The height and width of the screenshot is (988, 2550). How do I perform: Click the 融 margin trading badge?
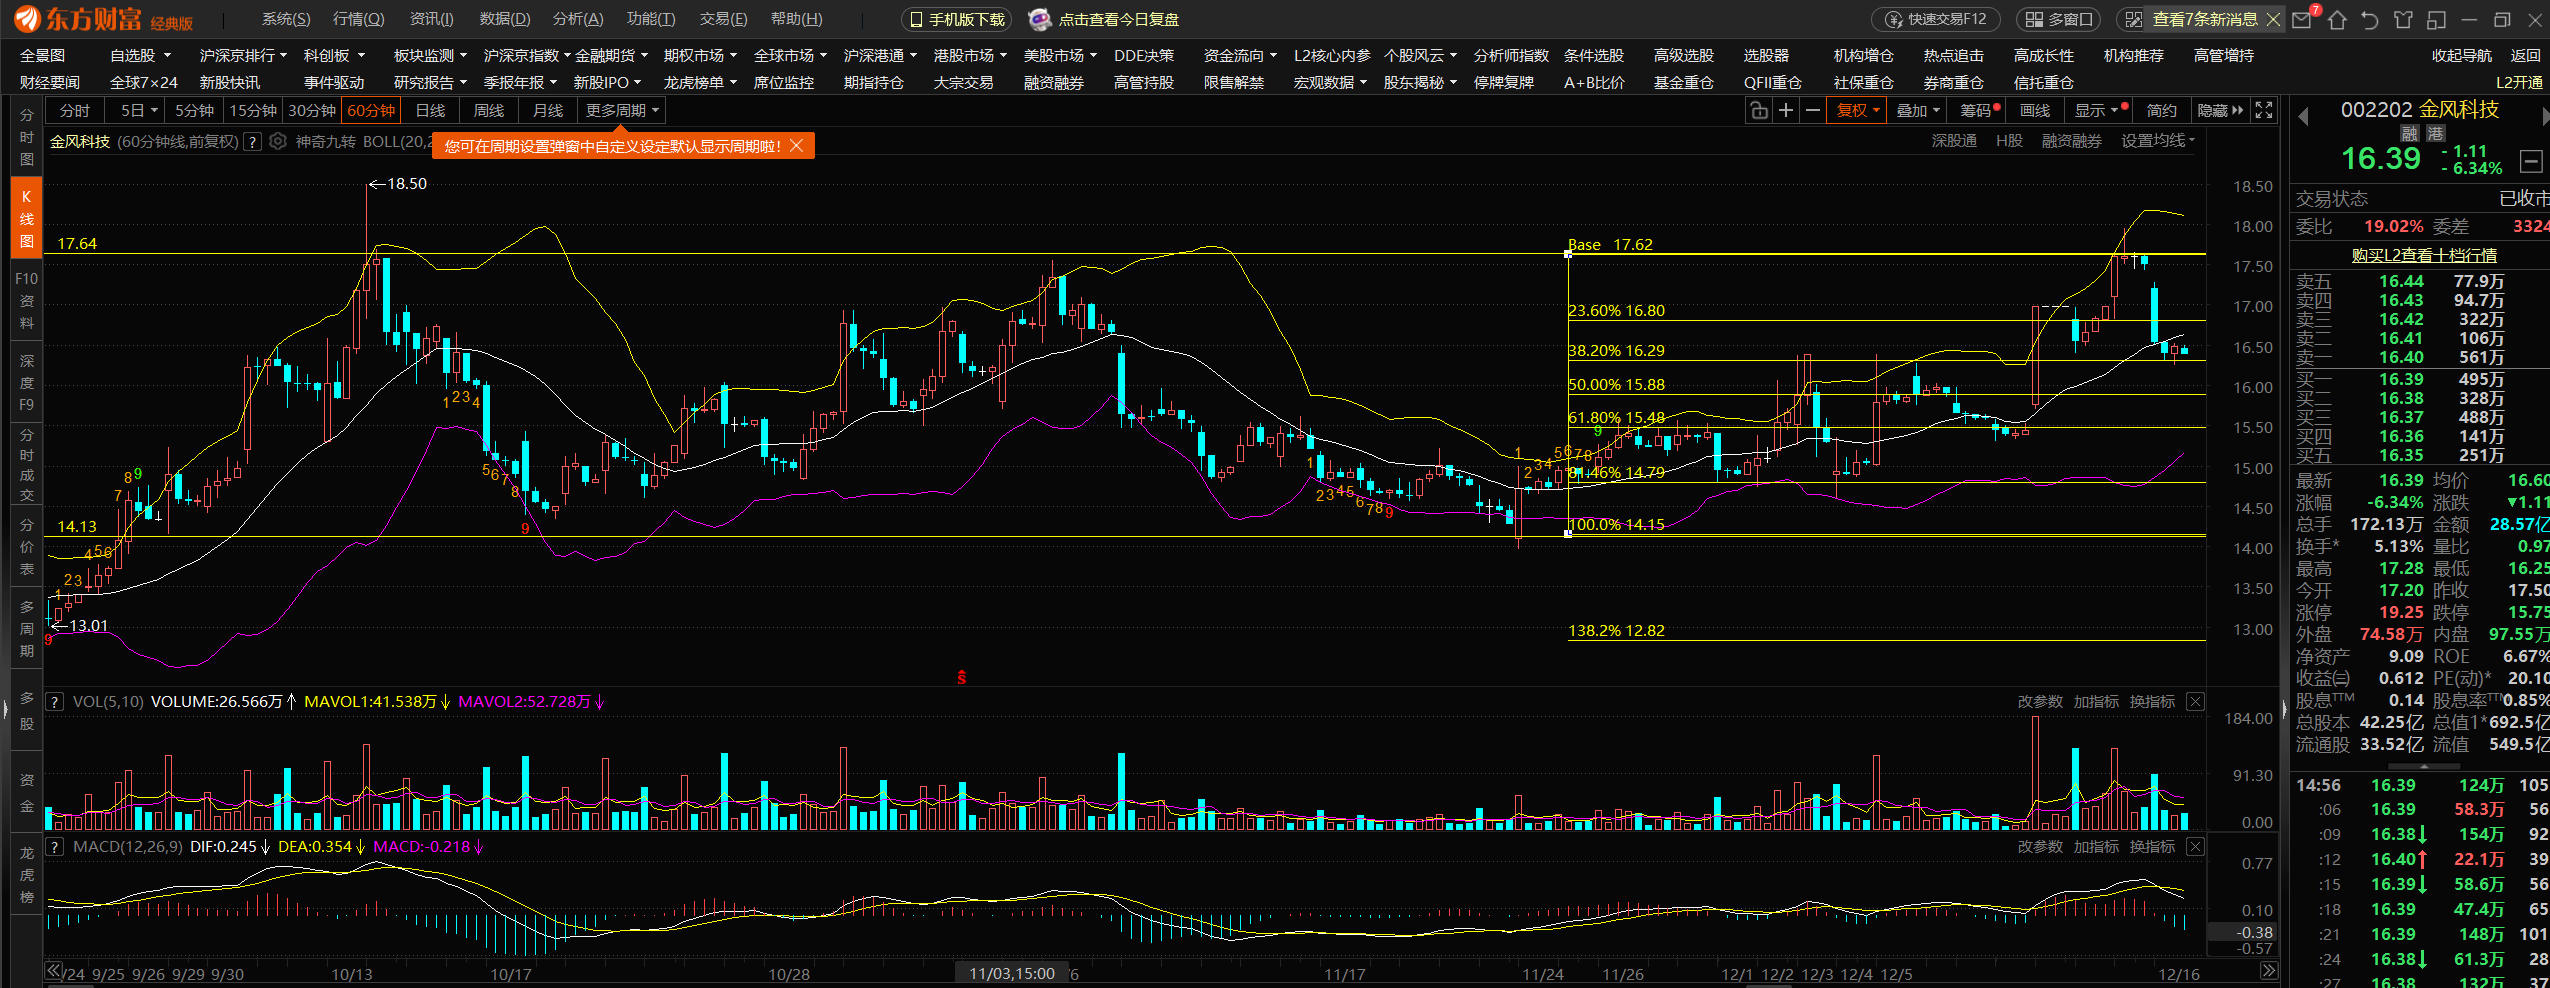pyautogui.click(x=2409, y=134)
